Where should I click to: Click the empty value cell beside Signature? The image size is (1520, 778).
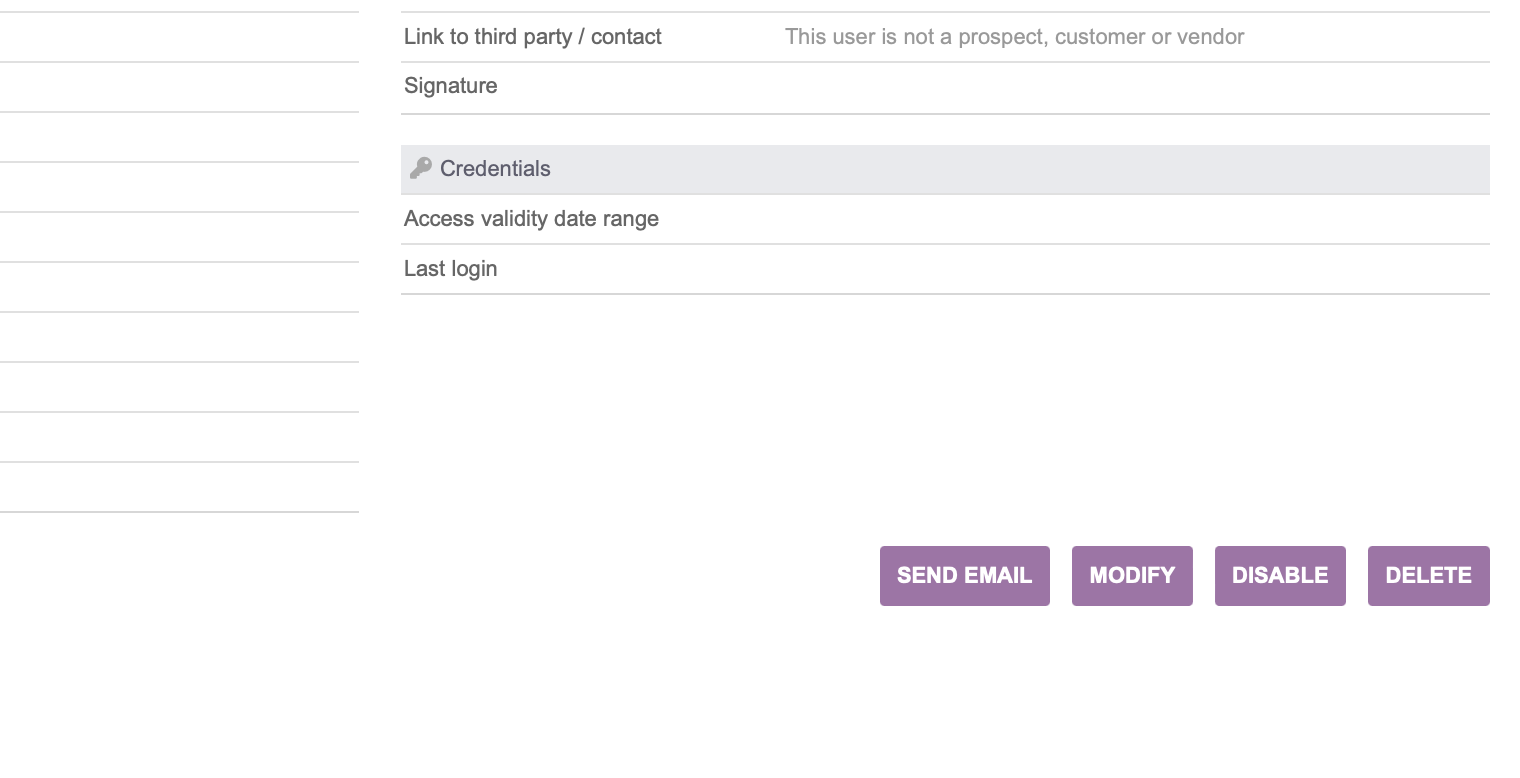point(1137,88)
